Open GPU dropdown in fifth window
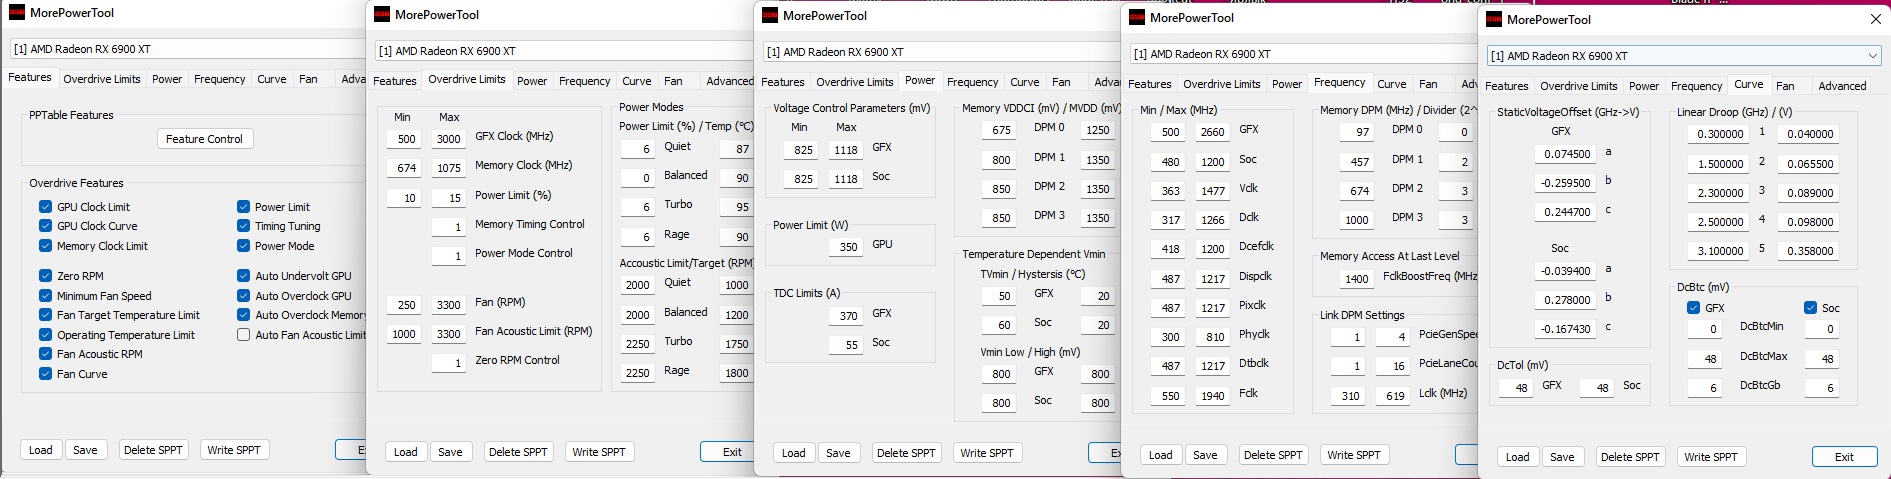Viewport: 1891px width, 479px height. tap(1872, 56)
